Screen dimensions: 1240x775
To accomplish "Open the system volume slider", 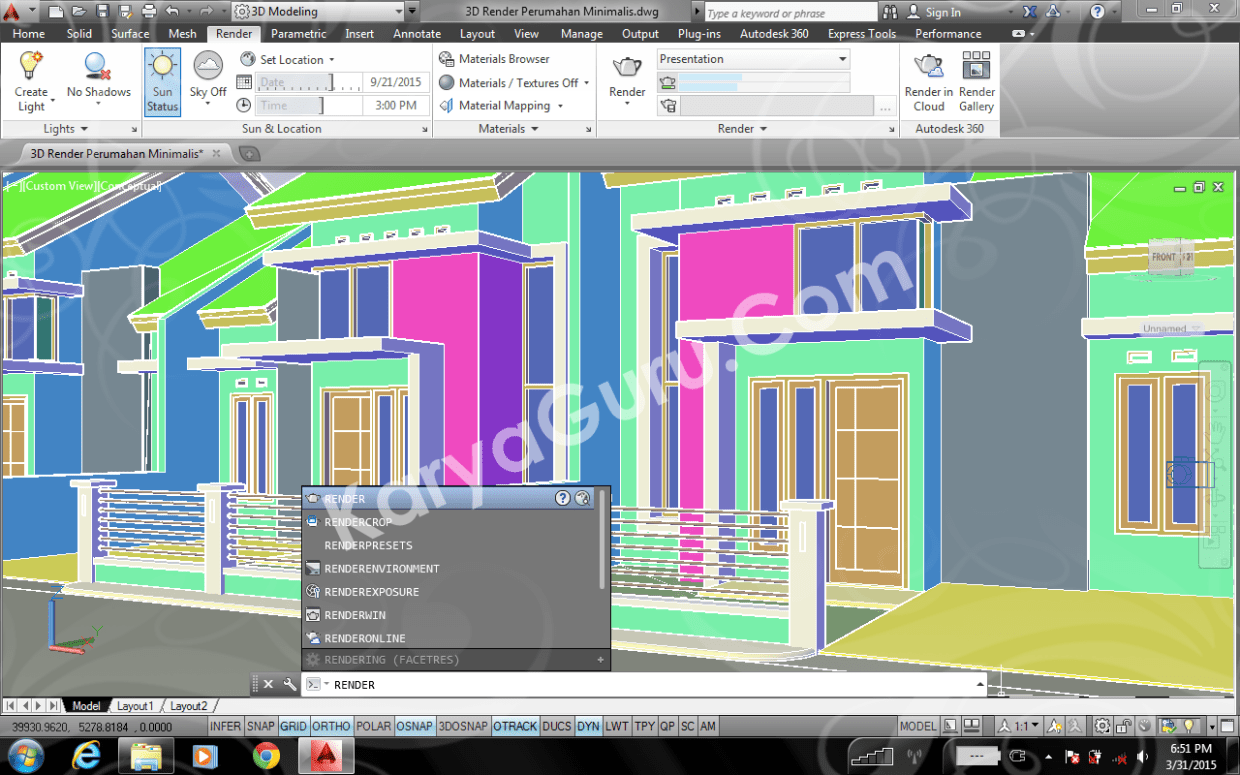I will coord(1143,758).
